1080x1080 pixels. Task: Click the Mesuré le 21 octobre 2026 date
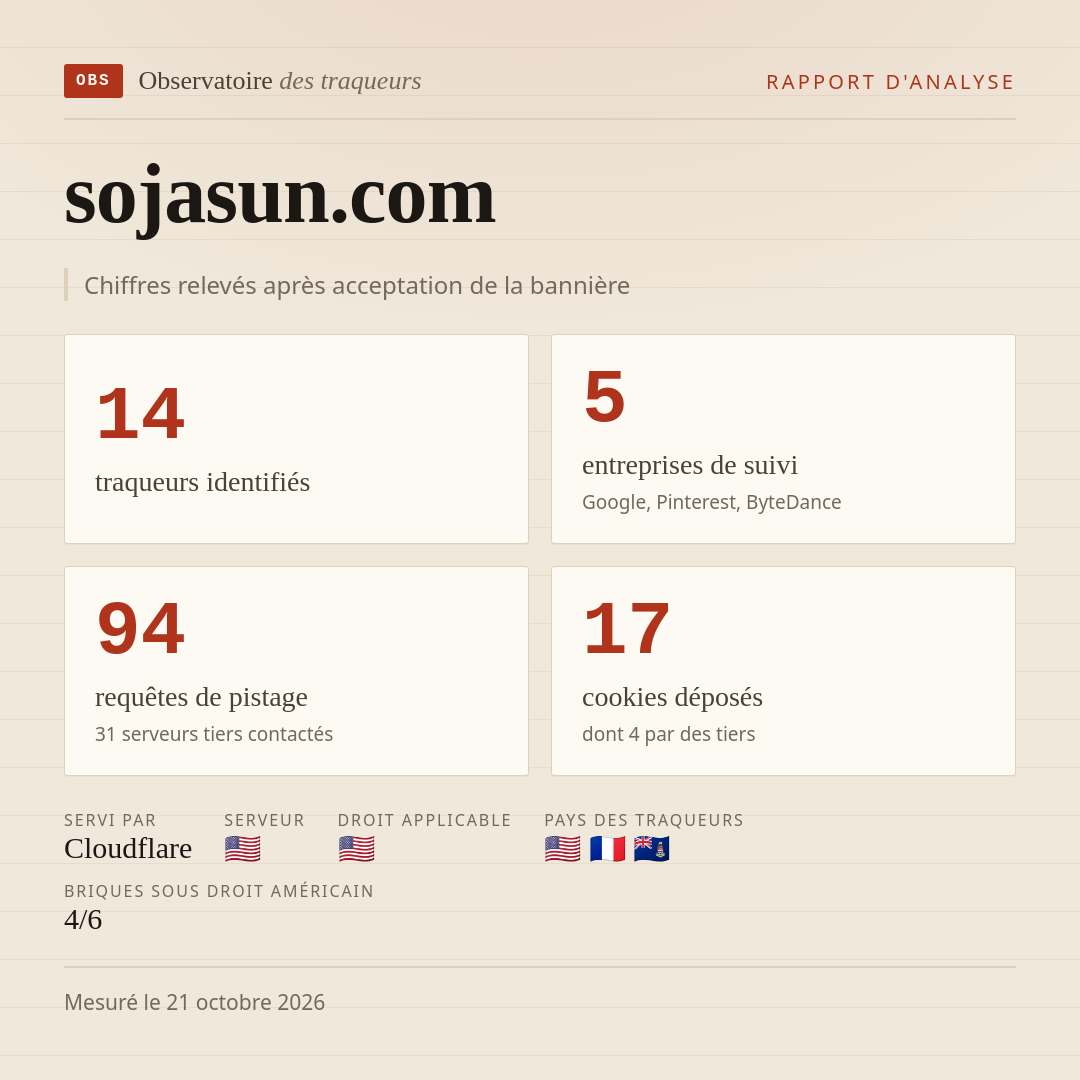[x=194, y=1002]
